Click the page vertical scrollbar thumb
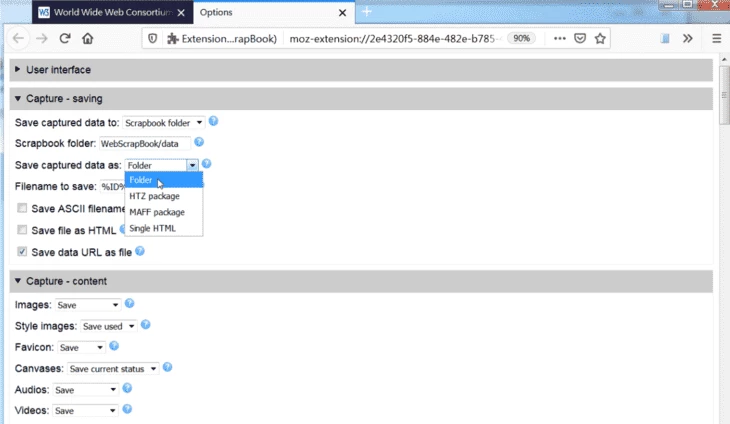This screenshot has height=424, width=730. 724,95
